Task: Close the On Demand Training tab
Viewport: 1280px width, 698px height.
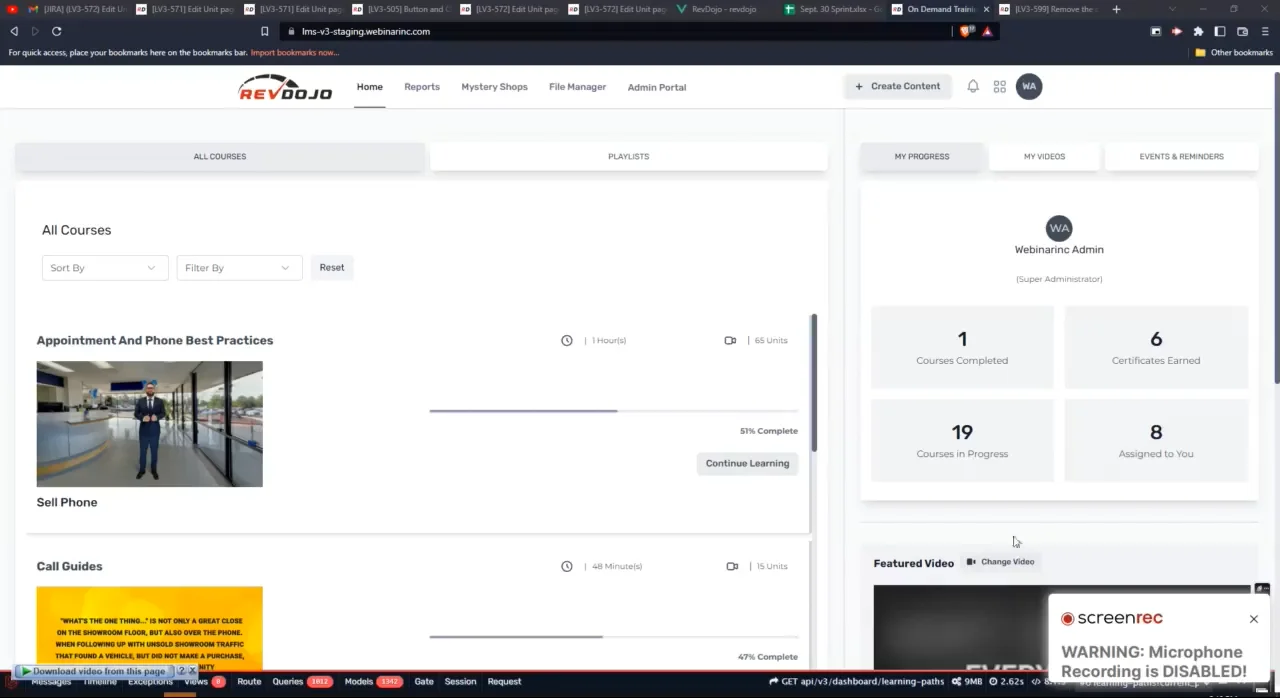Action: pyautogui.click(x=986, y=9)
